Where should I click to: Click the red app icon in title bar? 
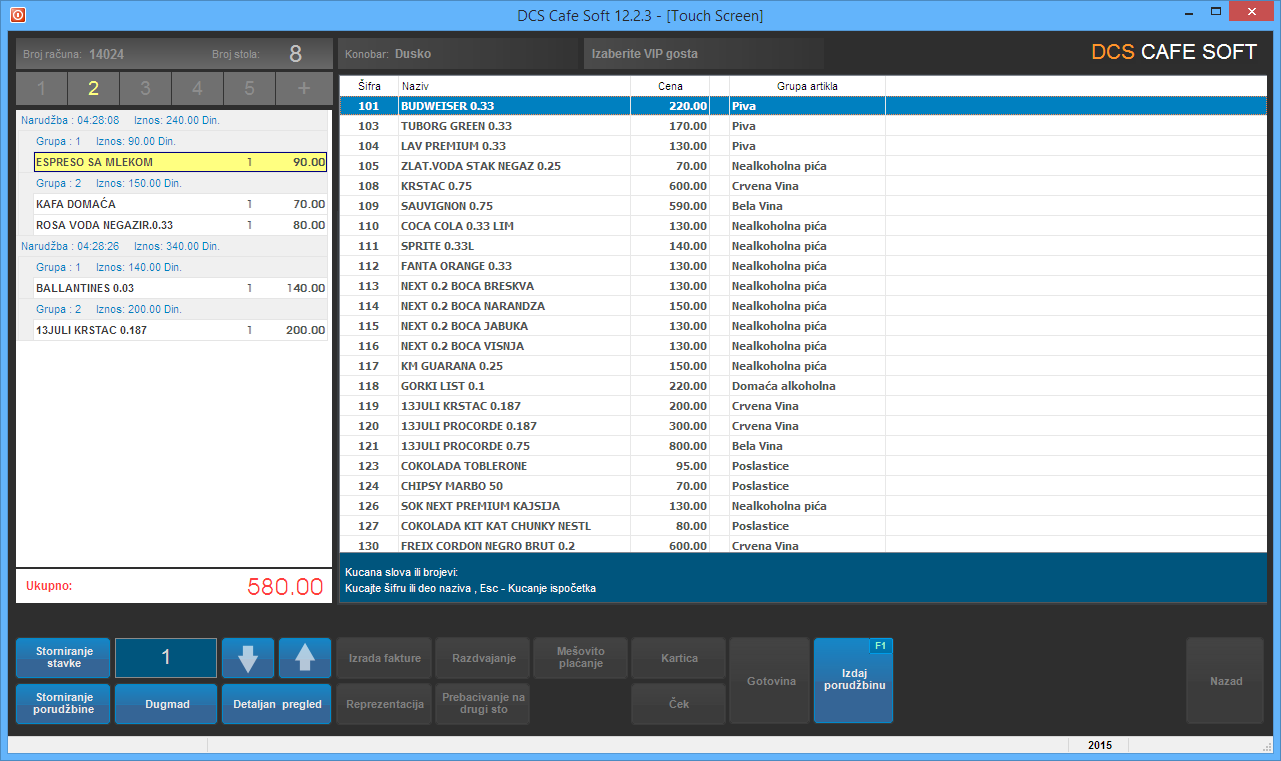(16, 15)
